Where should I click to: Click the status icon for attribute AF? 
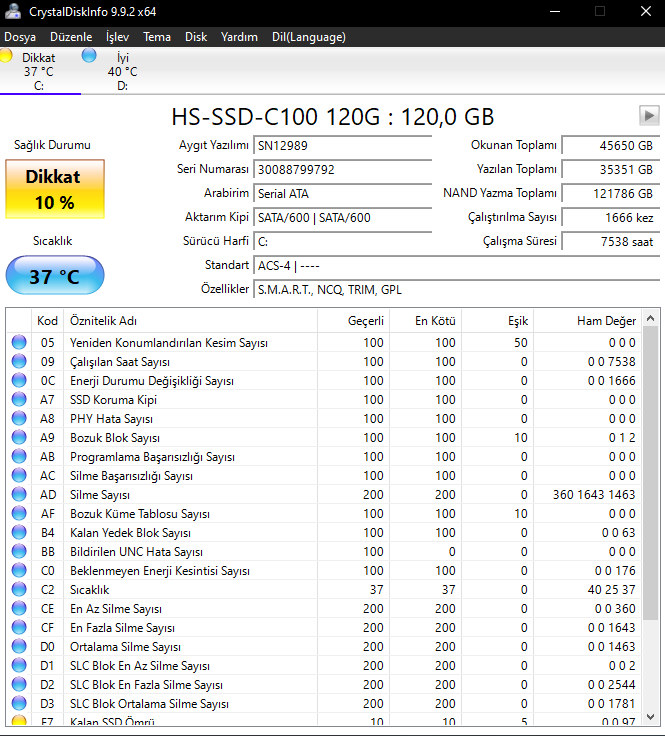click(x=19, y=514)
